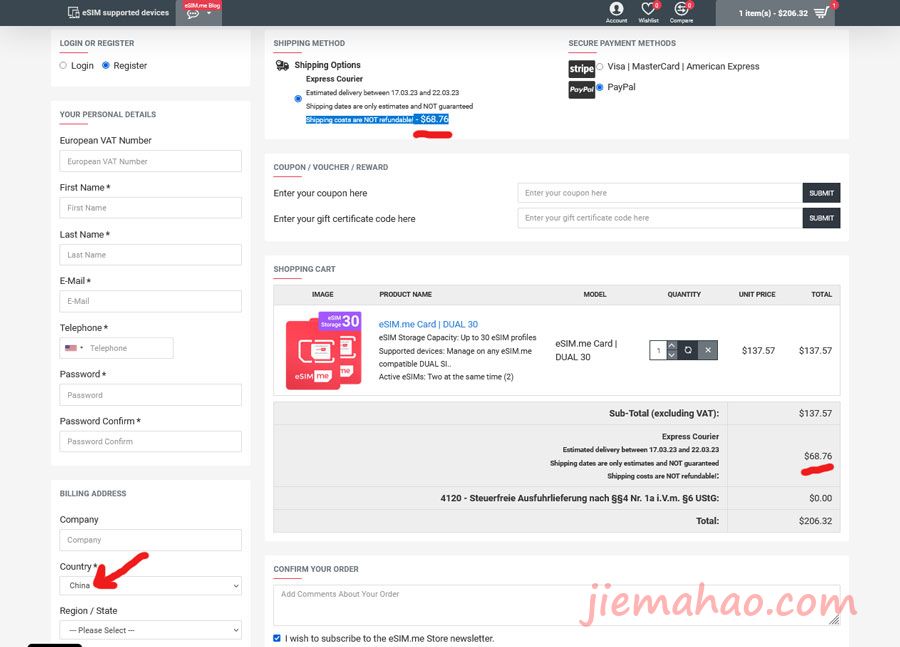Focus the cart quantity field
The height and width of the screenshot is (647, 900).
point(658,350)
